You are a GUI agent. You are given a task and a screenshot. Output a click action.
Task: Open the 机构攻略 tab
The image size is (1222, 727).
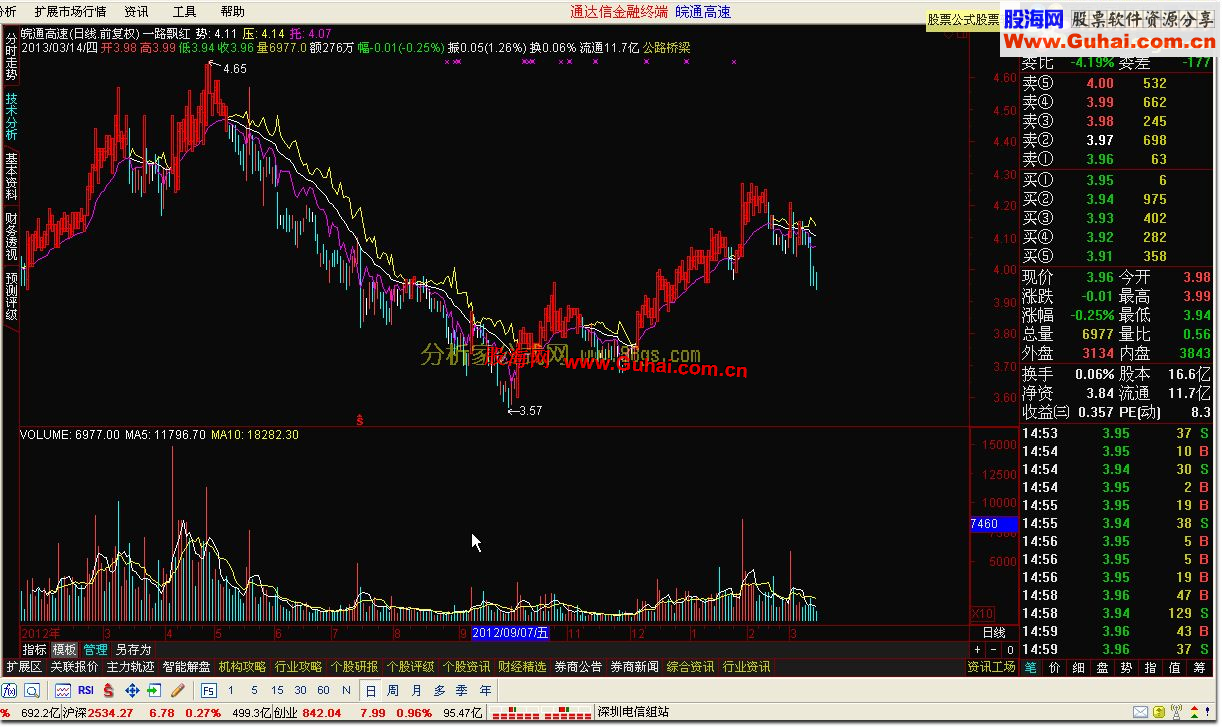[243, 667]
